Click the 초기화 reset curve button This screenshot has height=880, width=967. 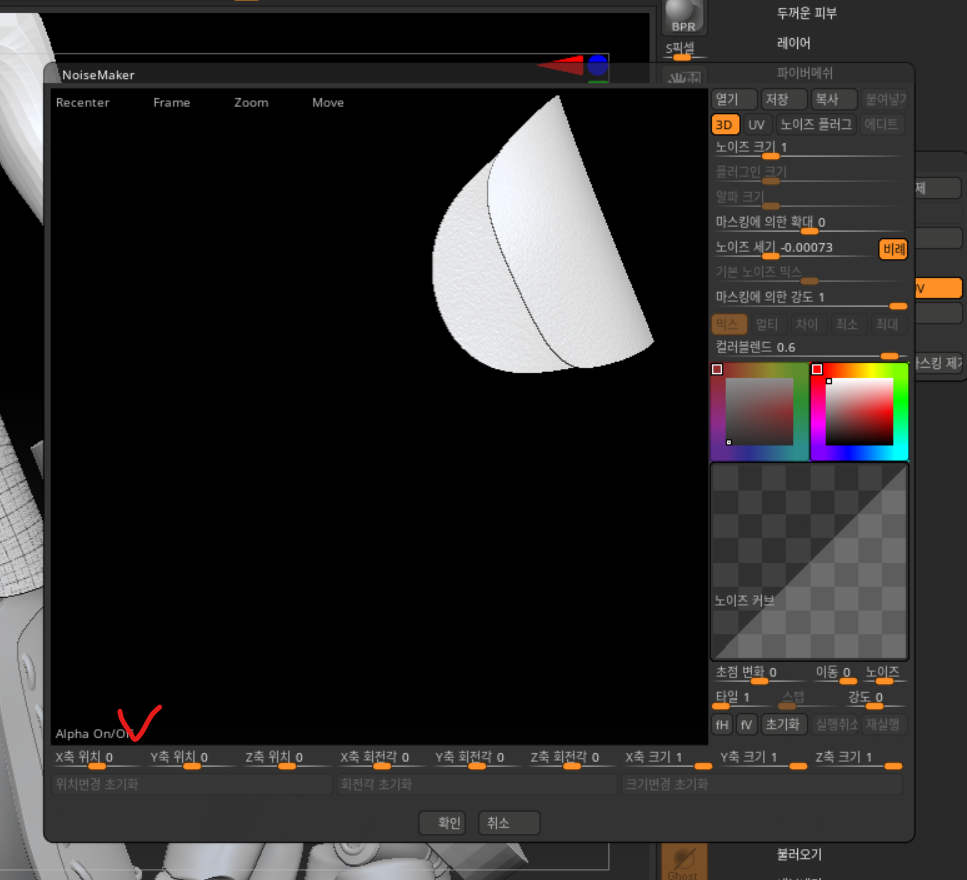[x=783, y=725]
